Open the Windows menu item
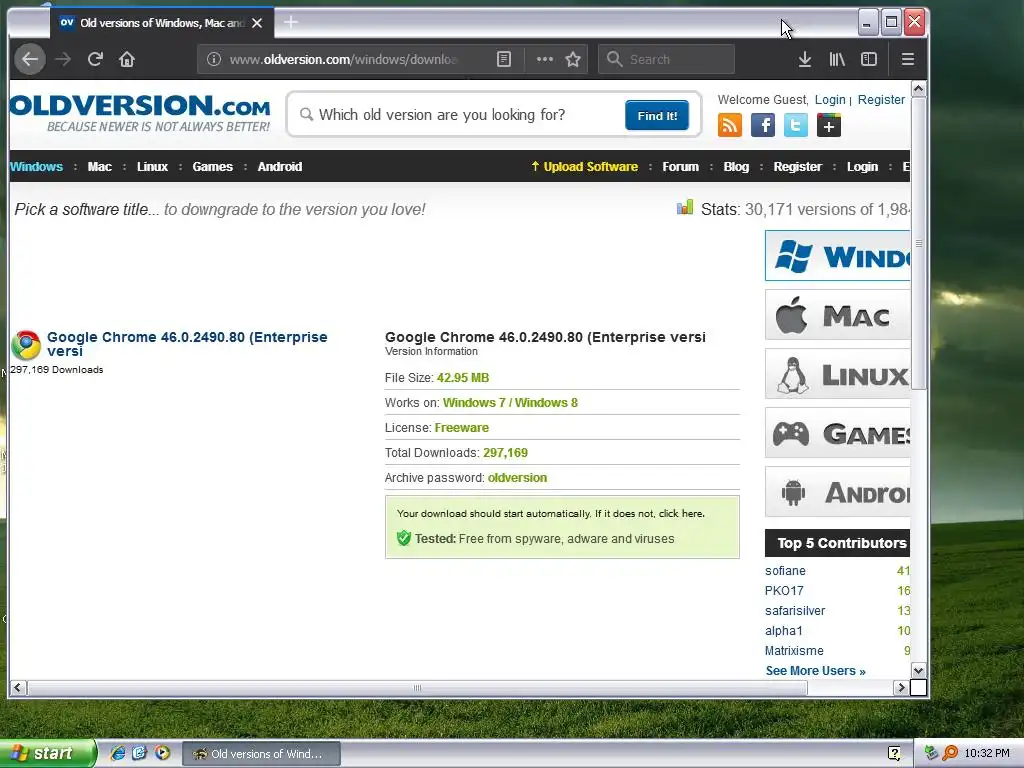Viewport: 1024px width, 768px height. point(37,167)
